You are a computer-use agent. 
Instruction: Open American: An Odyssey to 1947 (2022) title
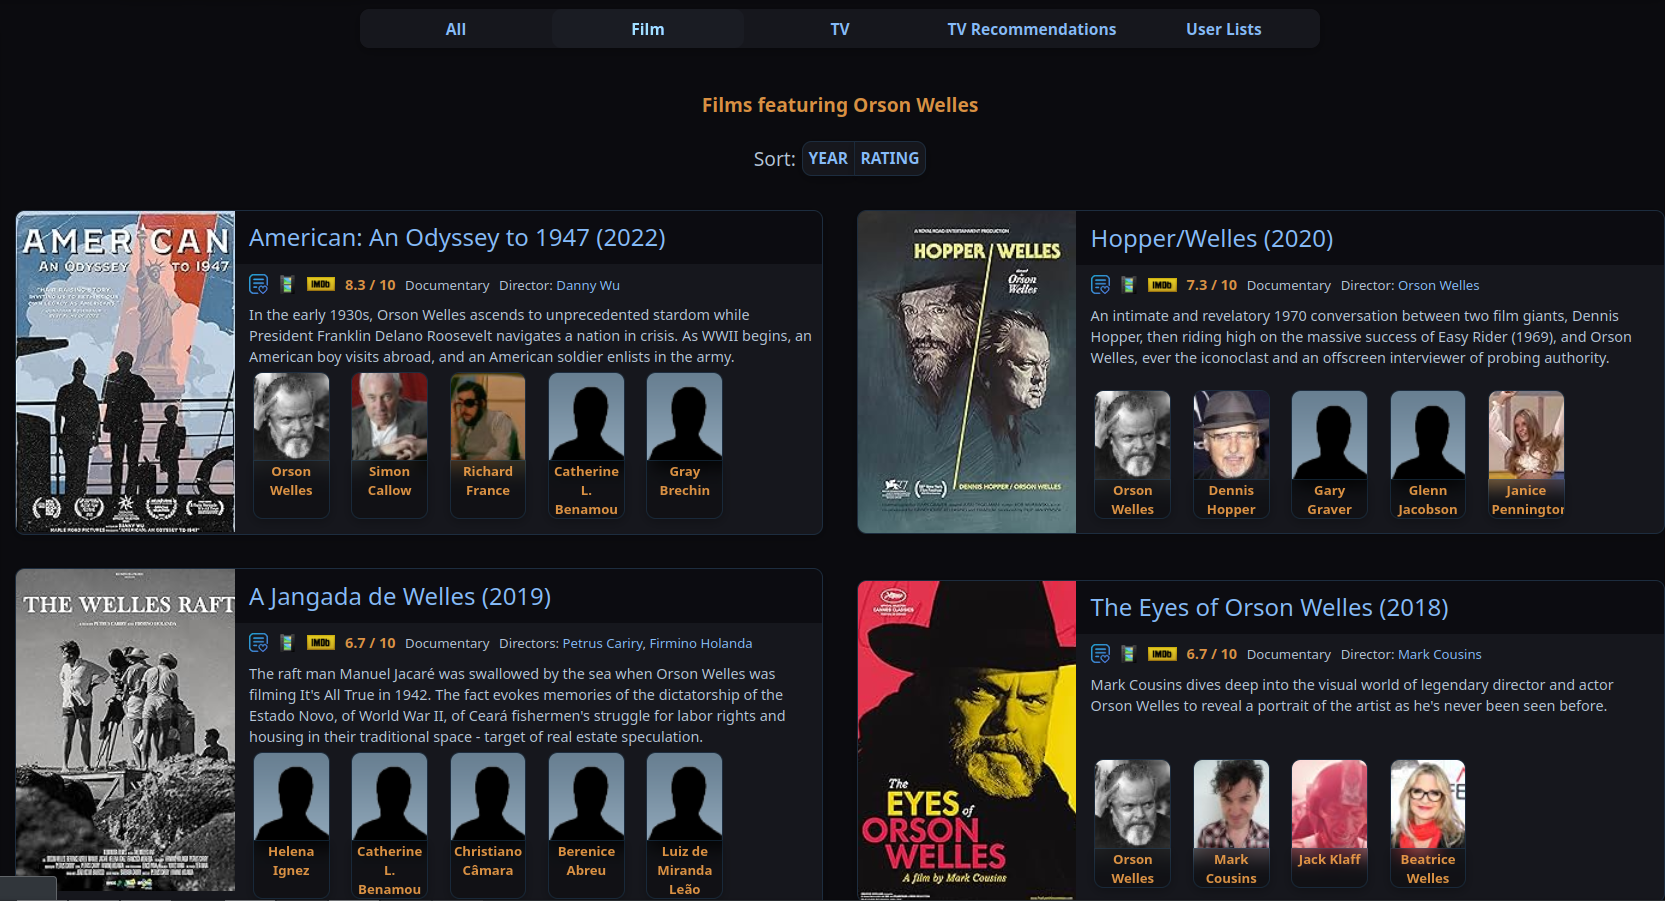(457, 238)
